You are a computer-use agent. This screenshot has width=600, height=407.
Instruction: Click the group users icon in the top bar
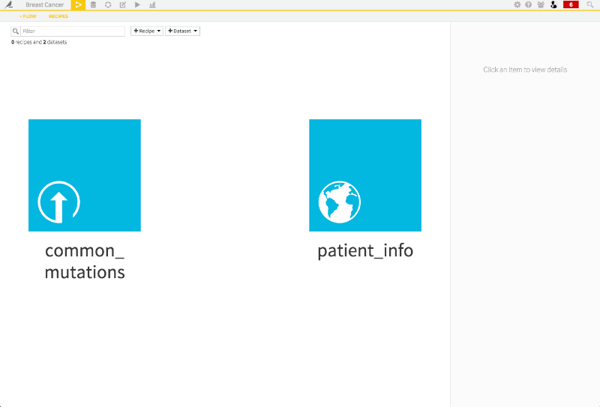541,5
